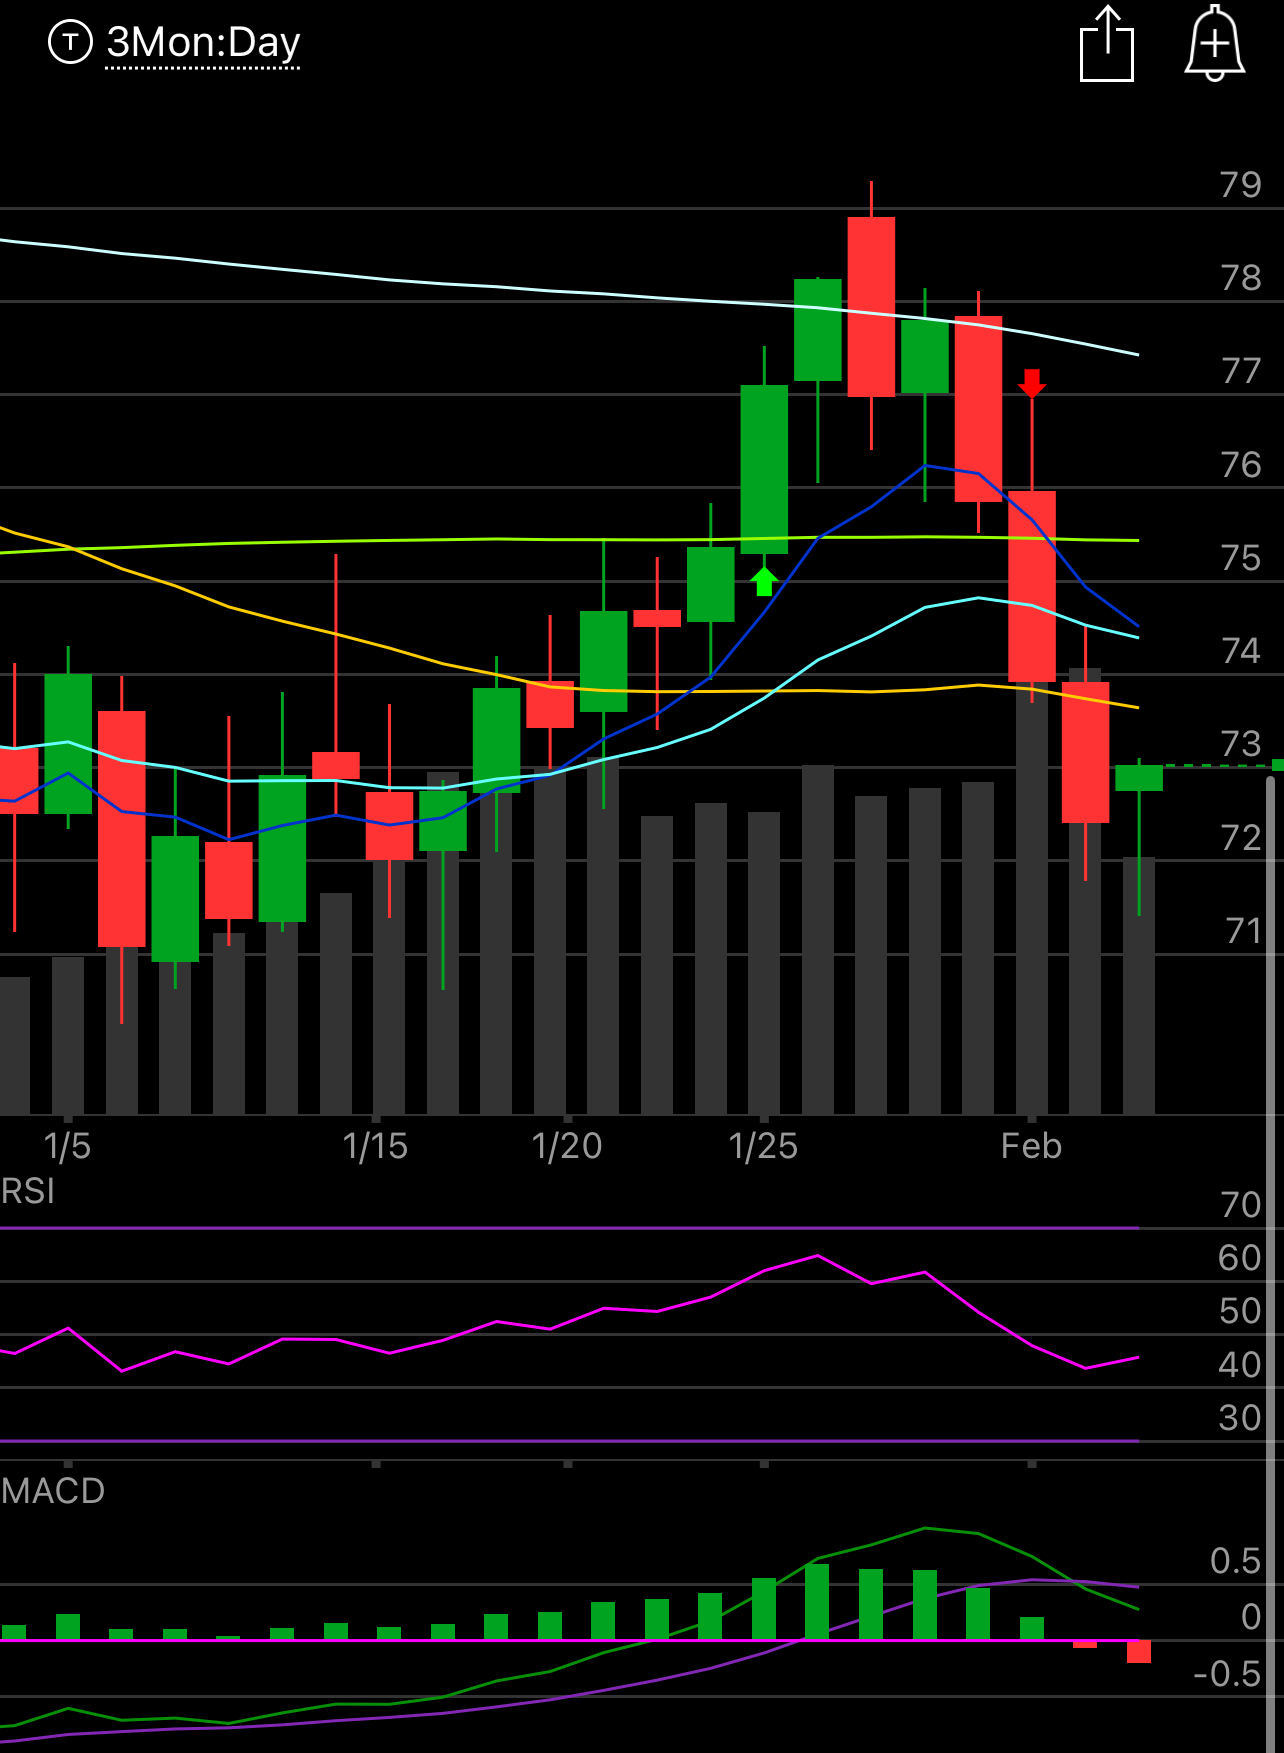This screenshot has width=1284, height=1753.
Task: Tap the 79 price axis label
Action: click(1241, 185)
